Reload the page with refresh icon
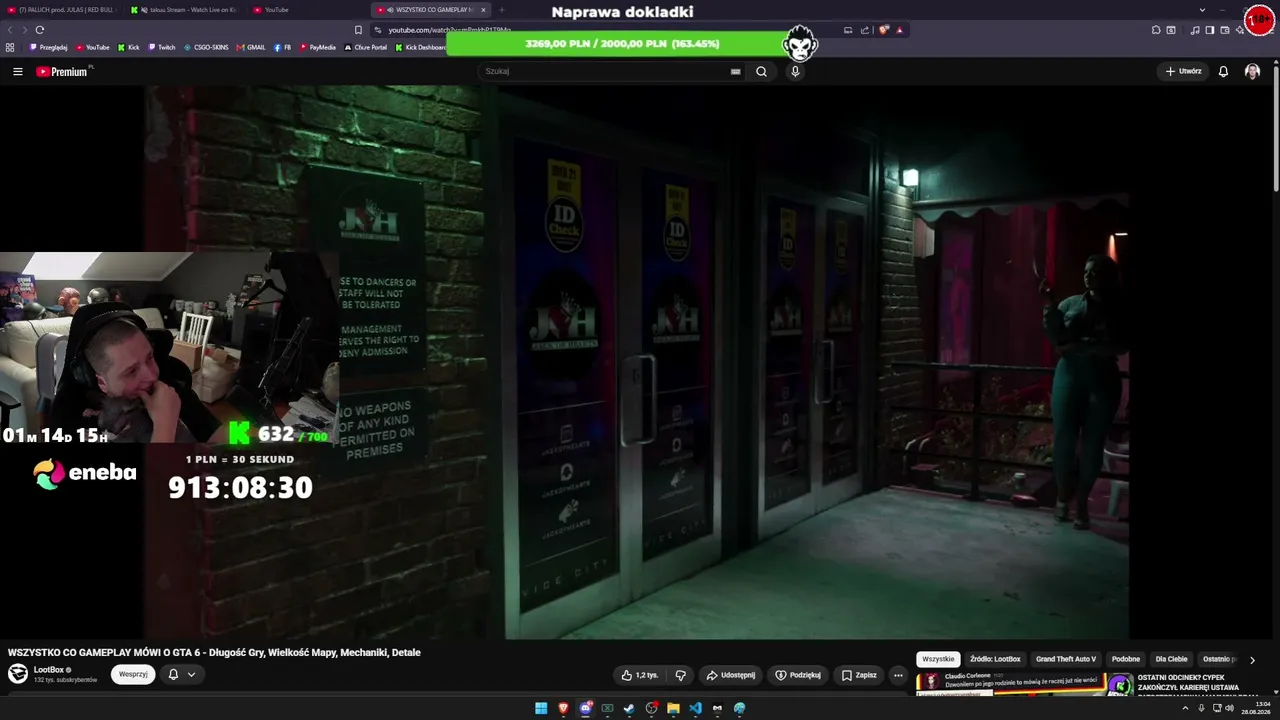 click(x=40, y=30)
